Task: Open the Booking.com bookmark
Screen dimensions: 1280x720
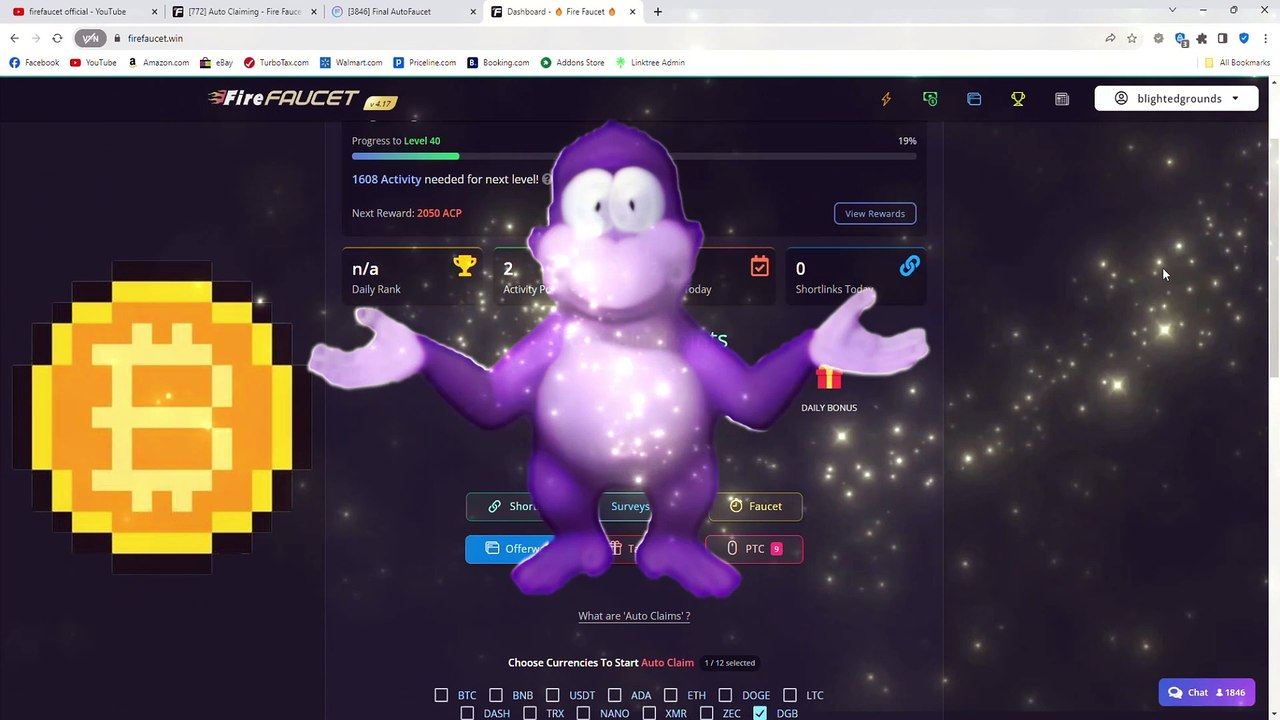Action: coord(498,62)
